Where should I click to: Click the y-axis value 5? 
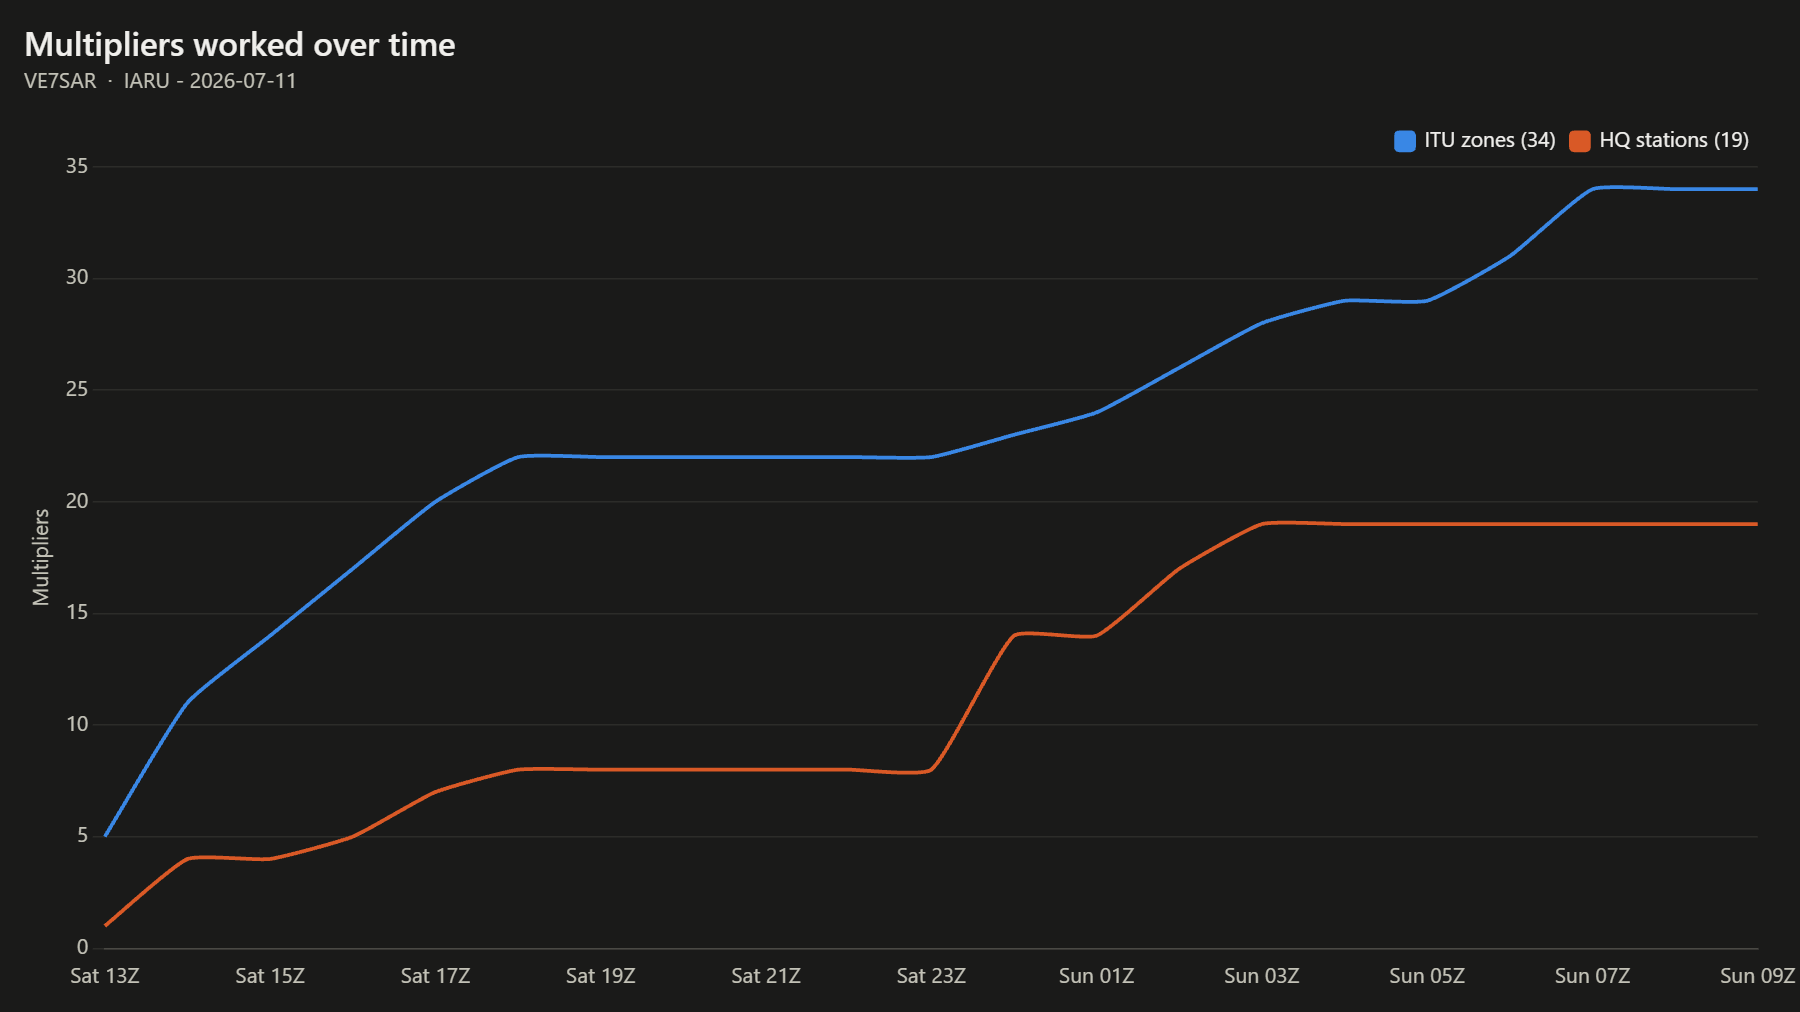point(83,835)
